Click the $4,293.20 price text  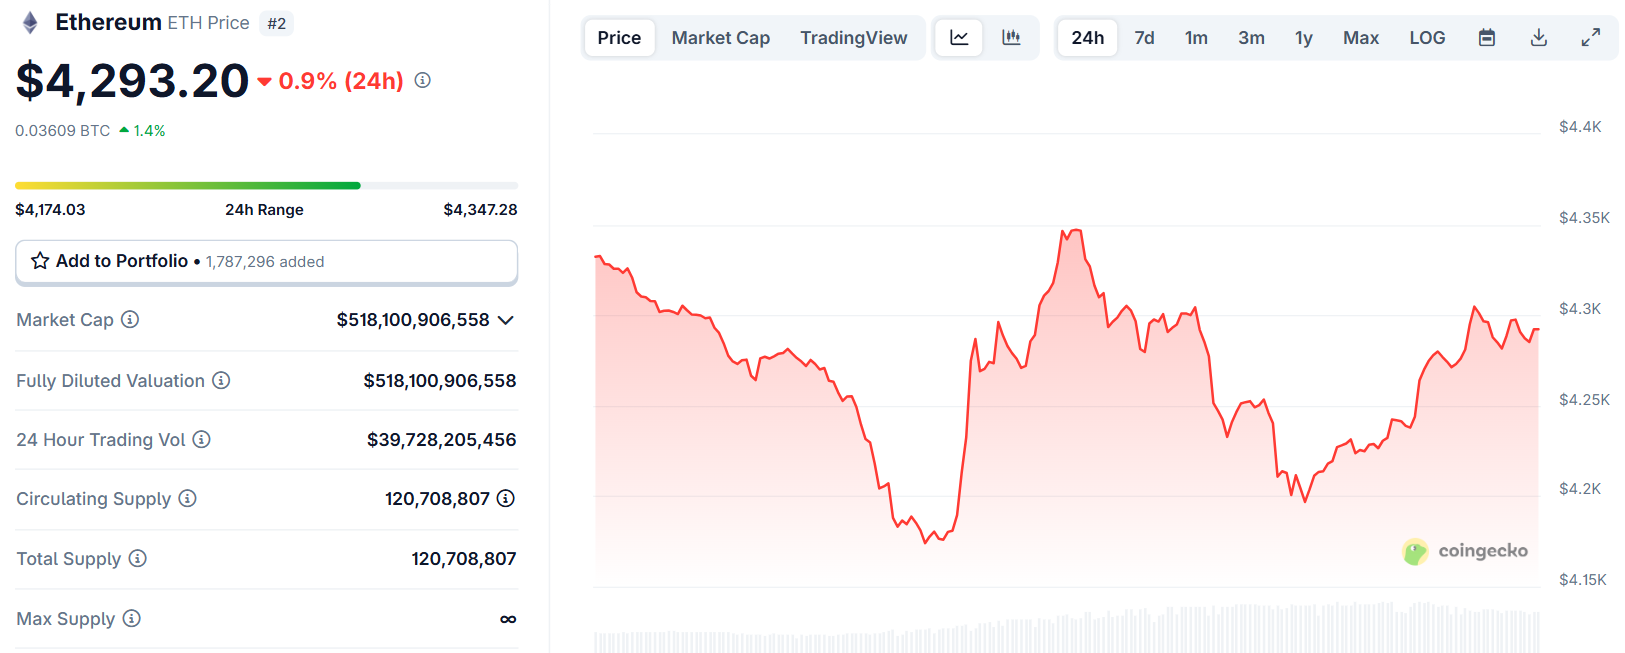[x=132, y=80]
